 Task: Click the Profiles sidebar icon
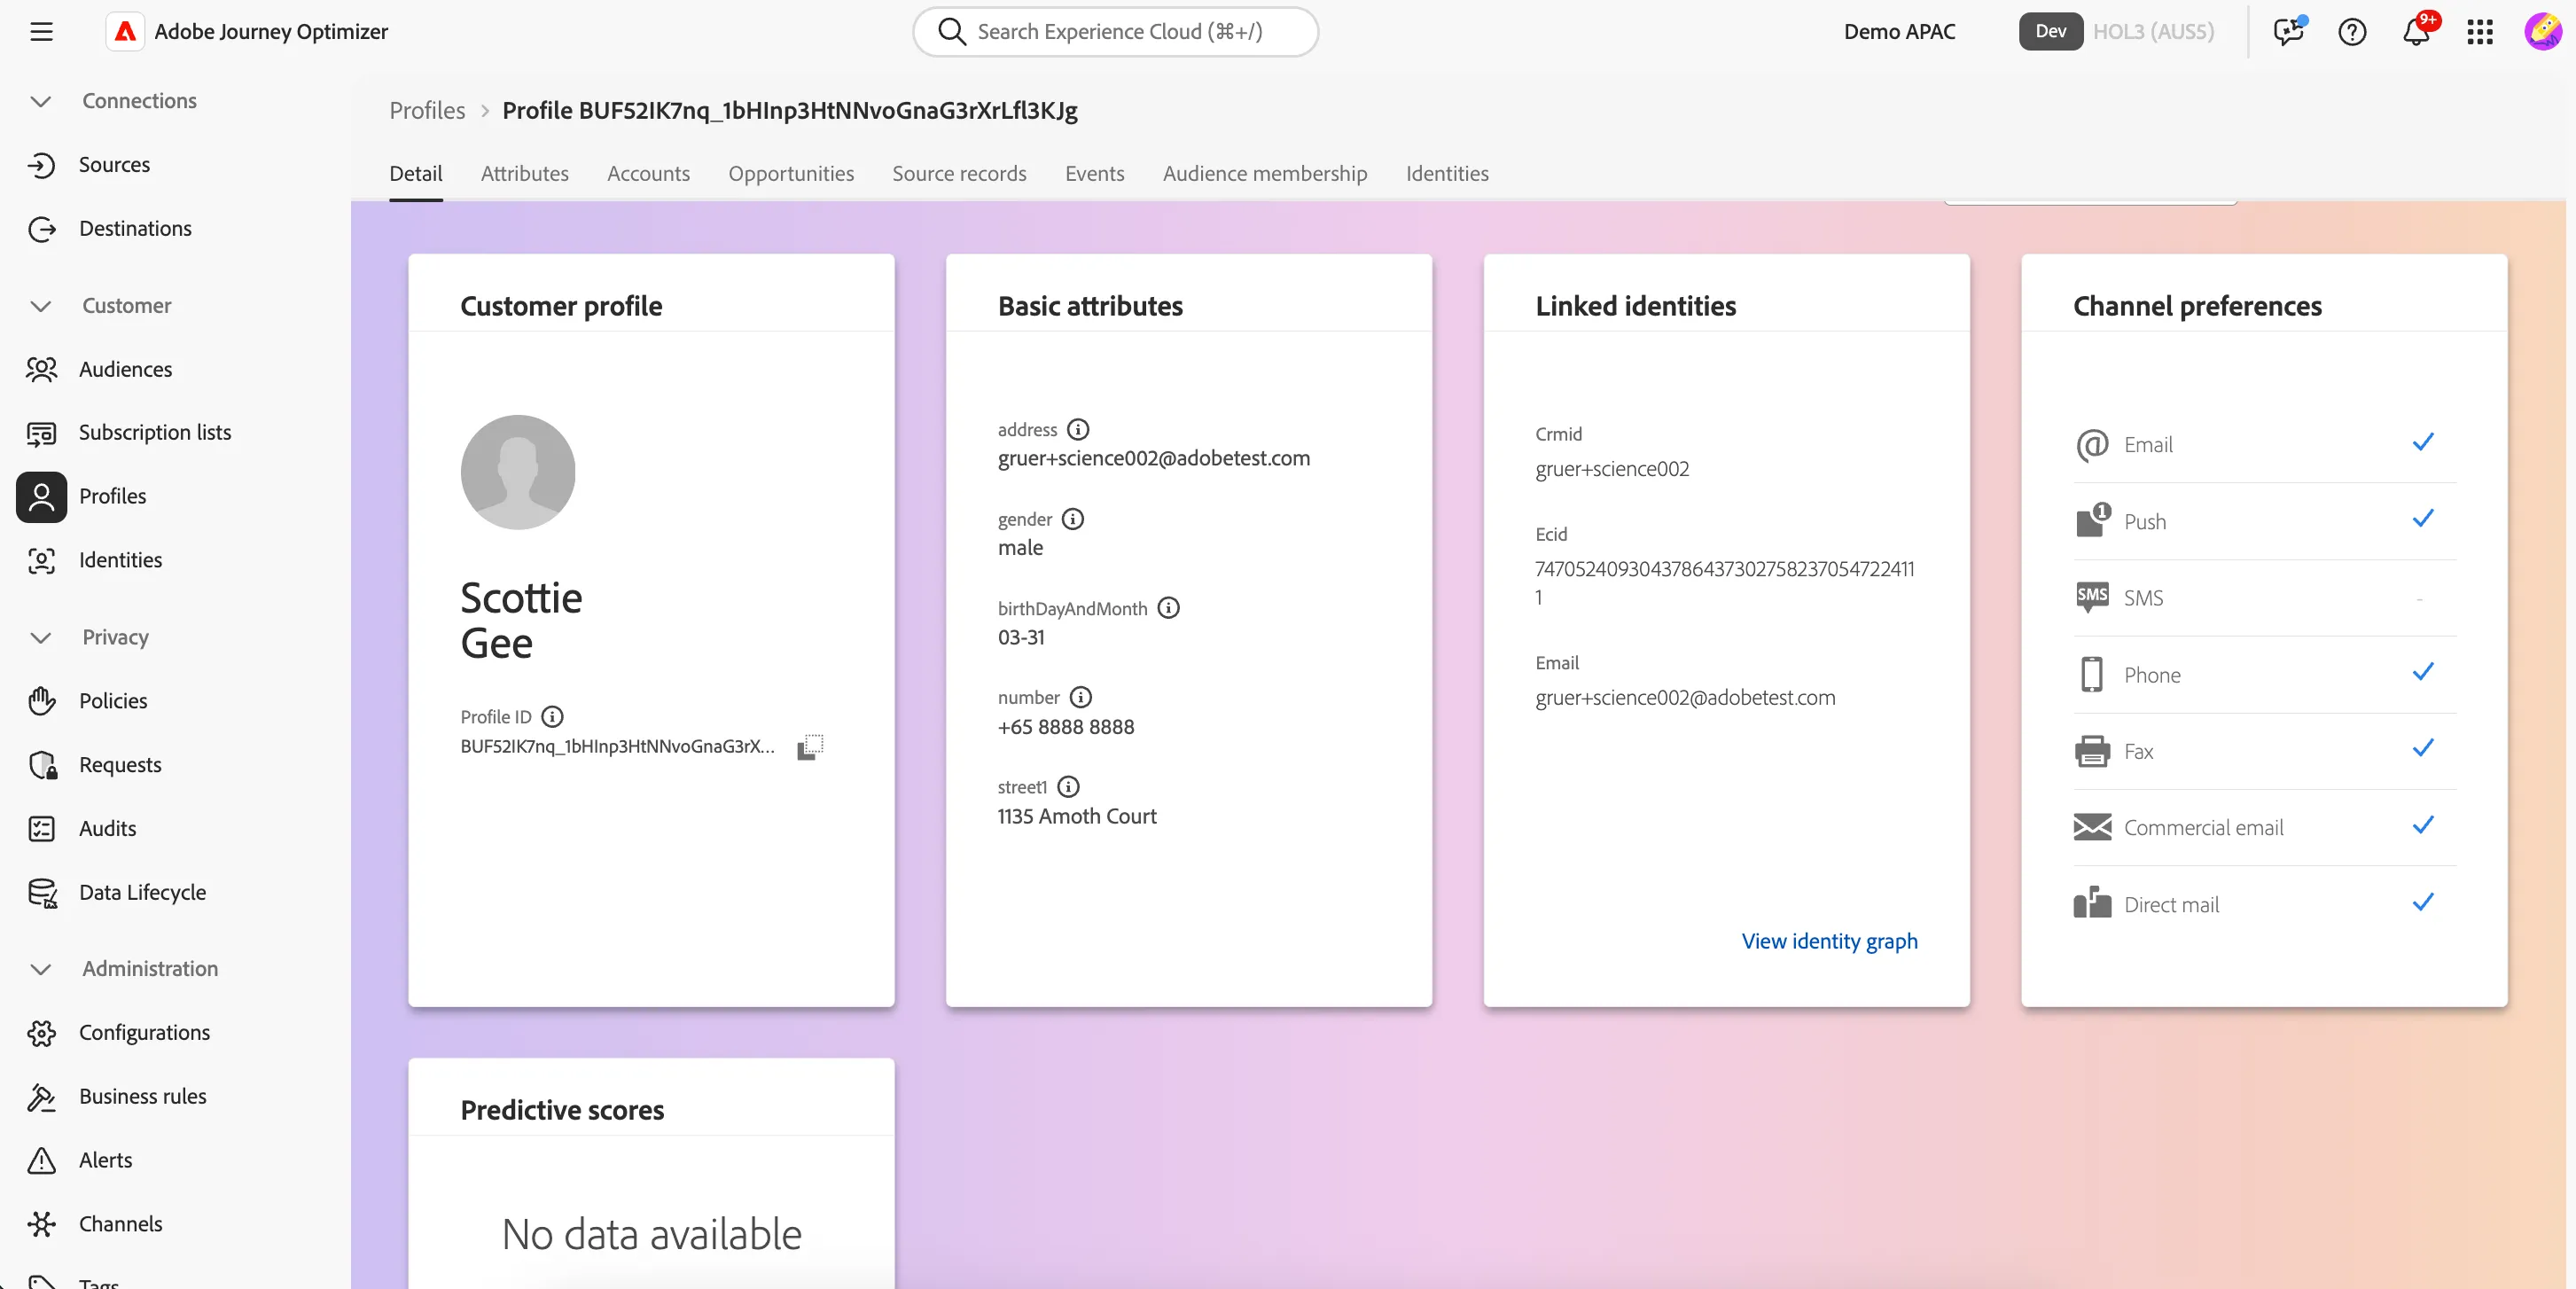(41, 497)
